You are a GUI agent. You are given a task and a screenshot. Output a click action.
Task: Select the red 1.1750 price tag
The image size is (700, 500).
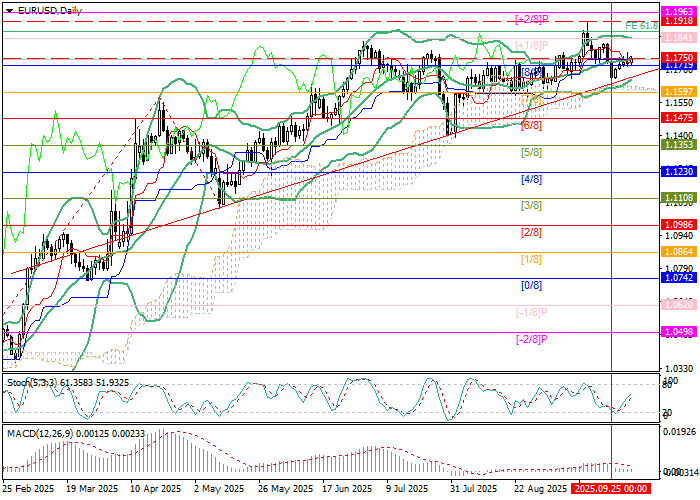coord(680,59)
